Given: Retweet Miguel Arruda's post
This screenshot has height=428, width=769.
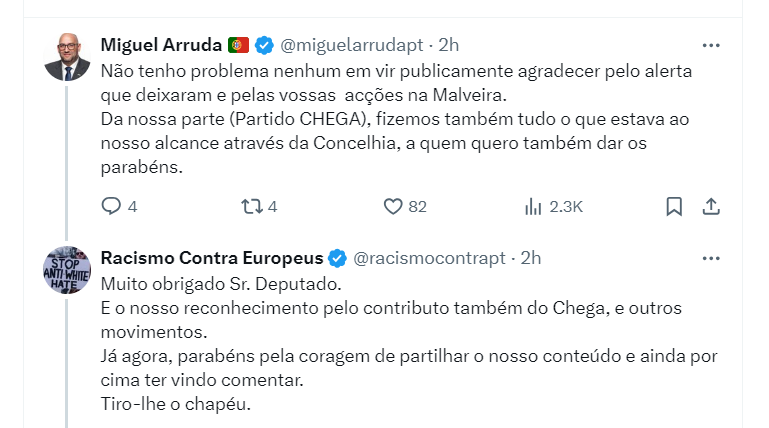Looking at the screenshot, I should point(252,206).
